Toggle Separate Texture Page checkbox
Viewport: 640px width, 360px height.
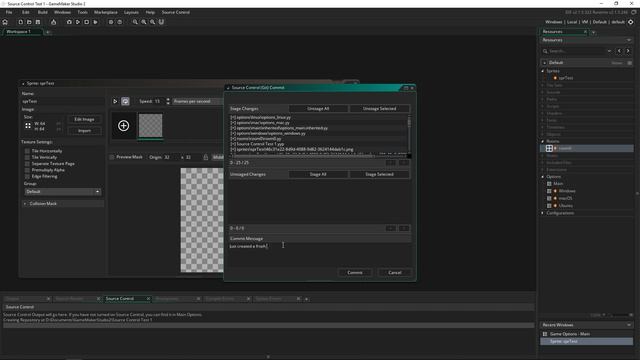coord(27,164)
